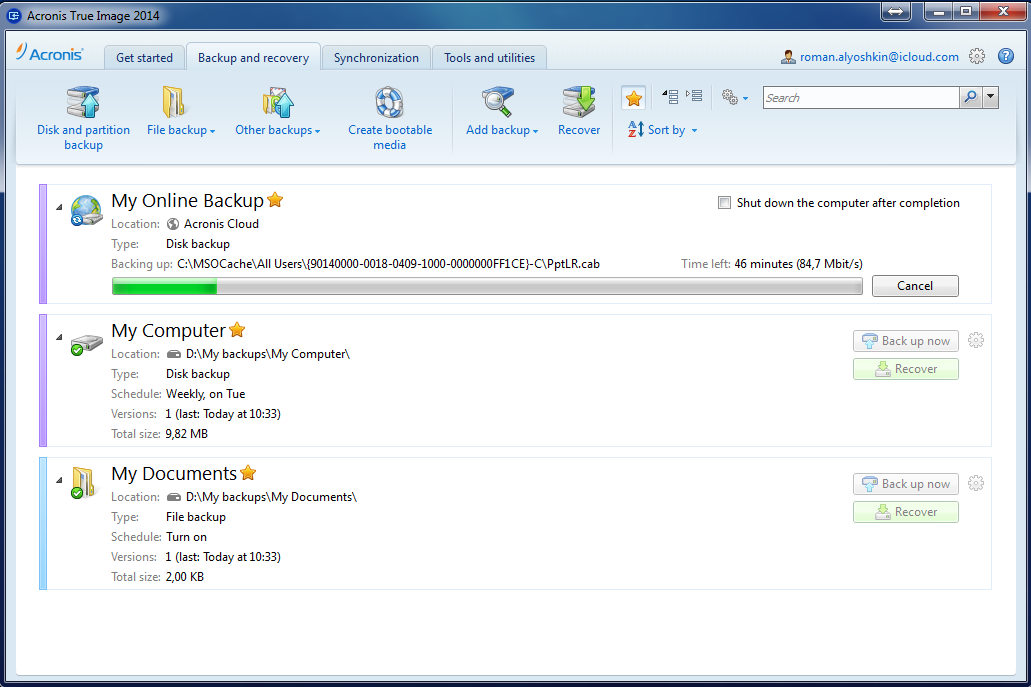Expand all backup boxes icon
This screenshot has width=1031, height=687.
[694, 96]
